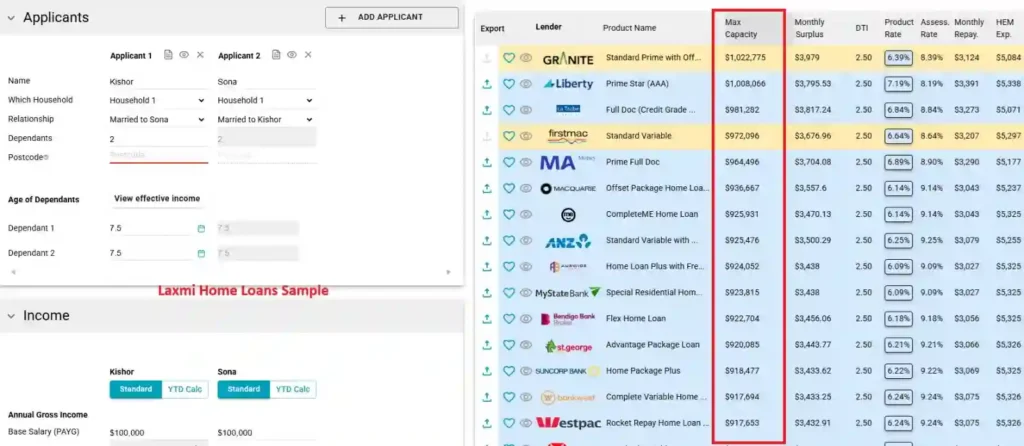The image size is (1024, 446).
Task: Toggle the CompleteME Home Loan eye icon
Action: point(526,214)
